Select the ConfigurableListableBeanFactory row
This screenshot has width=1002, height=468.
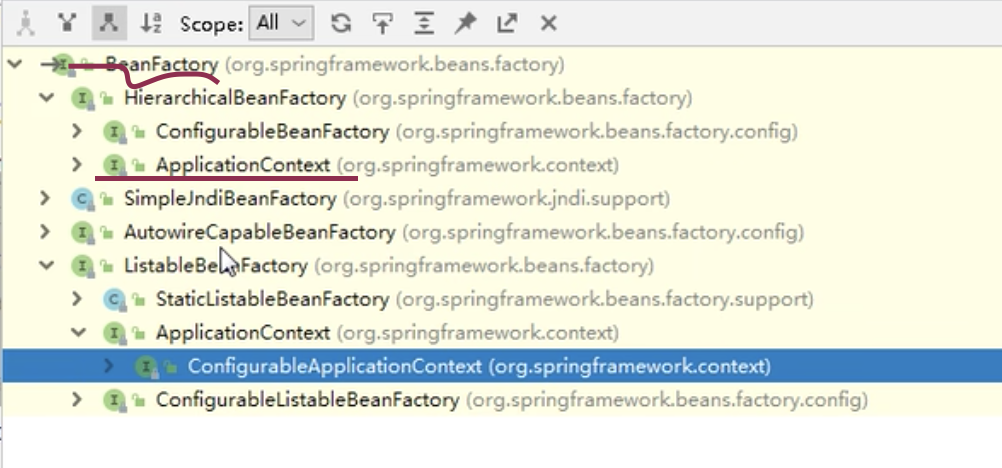click(501, 400)
